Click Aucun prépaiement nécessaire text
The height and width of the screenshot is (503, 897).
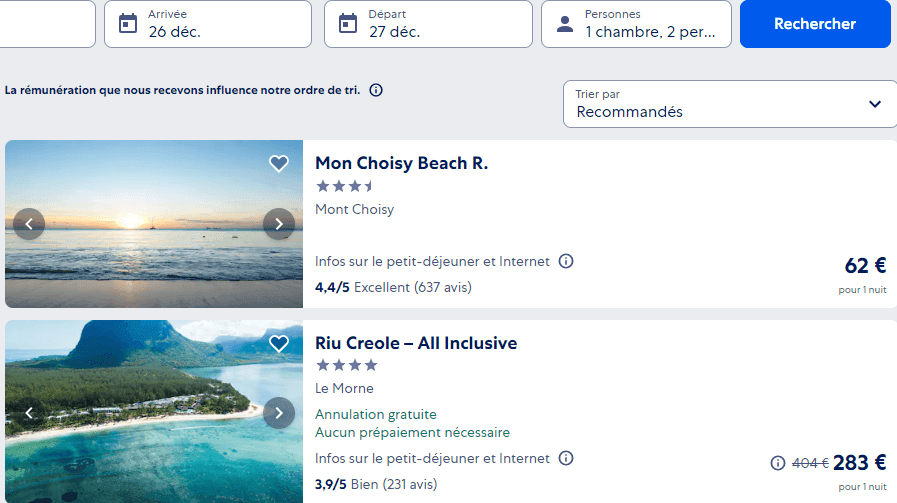(412, 432)
